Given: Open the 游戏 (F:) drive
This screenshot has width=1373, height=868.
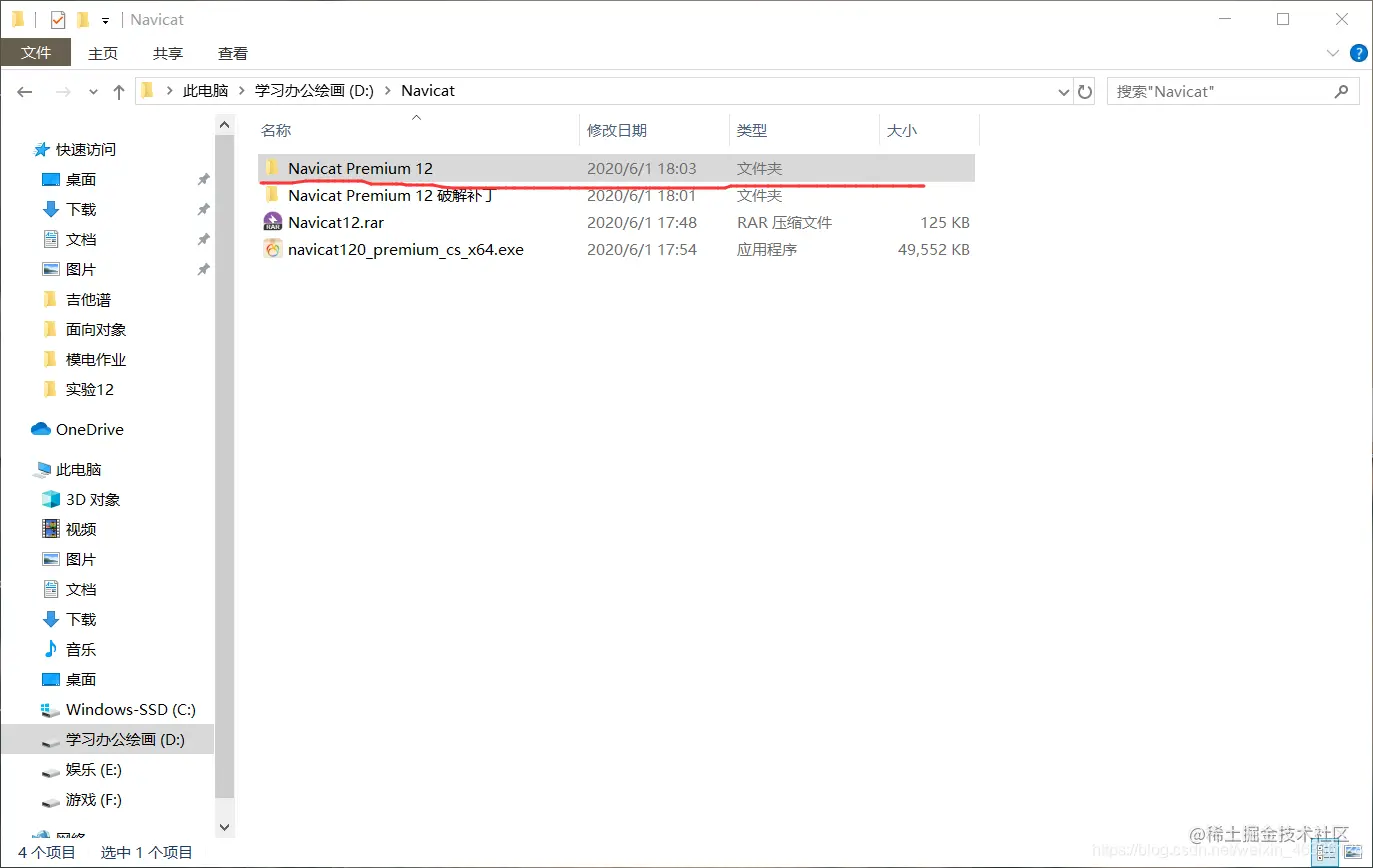Looking at the screenshot, I should click(94, 800).
